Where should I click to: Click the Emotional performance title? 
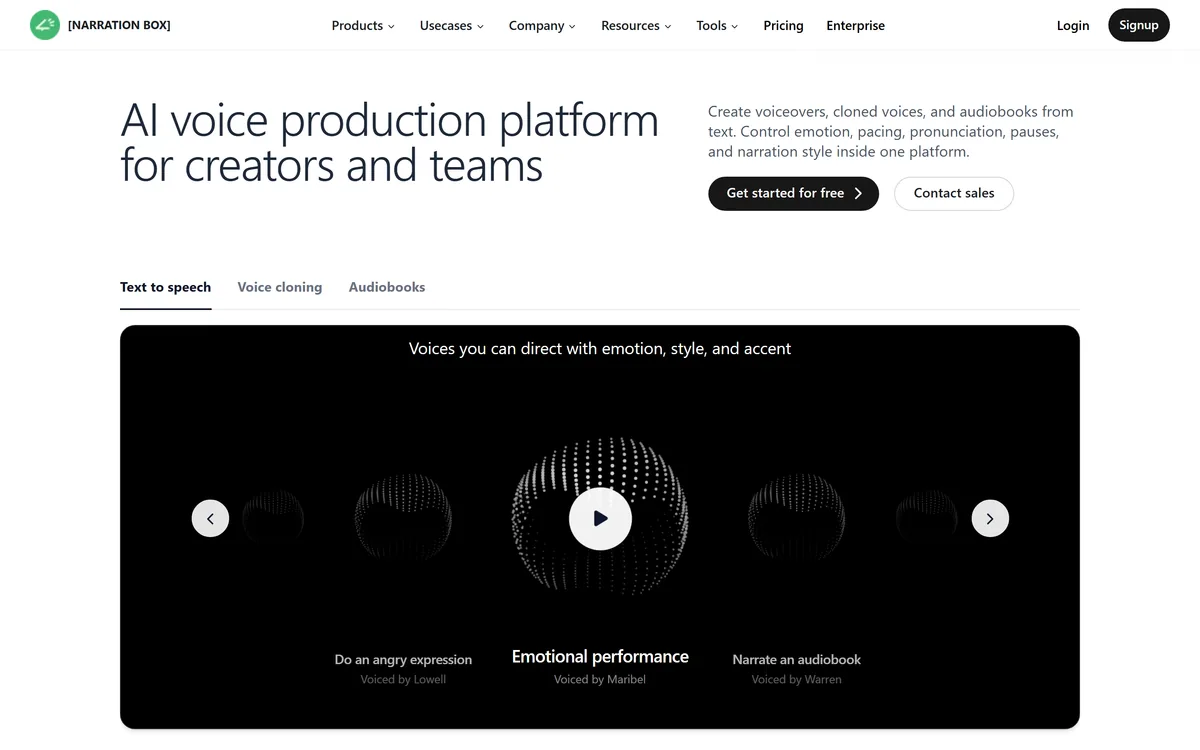click(x=600, y=657)
